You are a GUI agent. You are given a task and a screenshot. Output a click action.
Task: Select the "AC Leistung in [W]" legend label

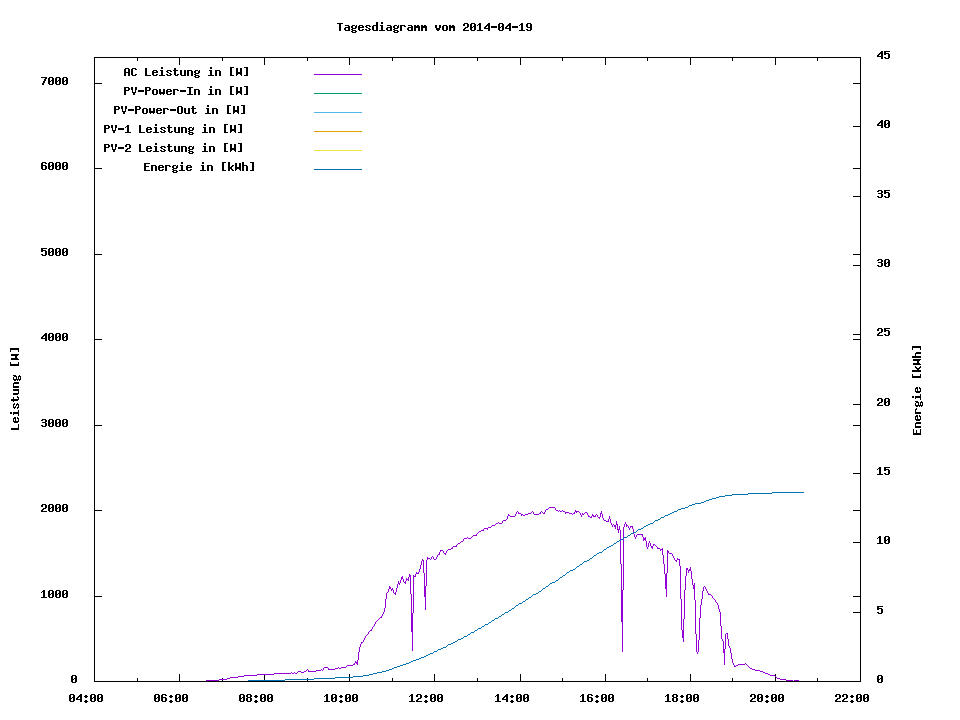186,72
